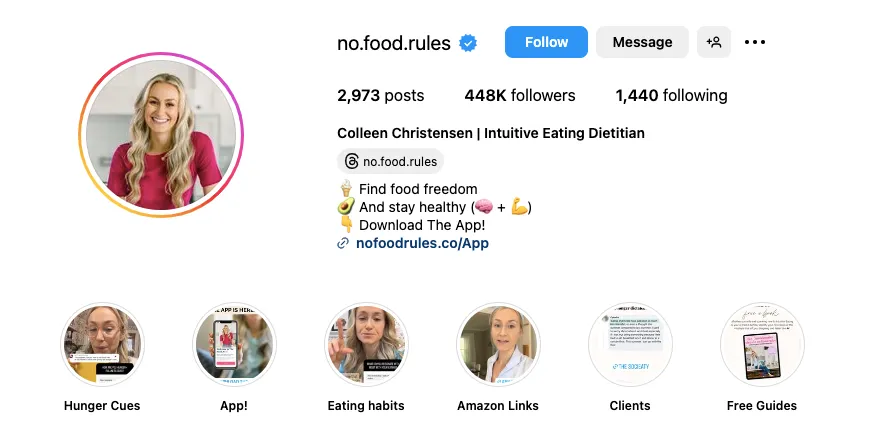893x446 pixels.
Task: Open the no.food.rules Threads badge
Action: (389, 161)
